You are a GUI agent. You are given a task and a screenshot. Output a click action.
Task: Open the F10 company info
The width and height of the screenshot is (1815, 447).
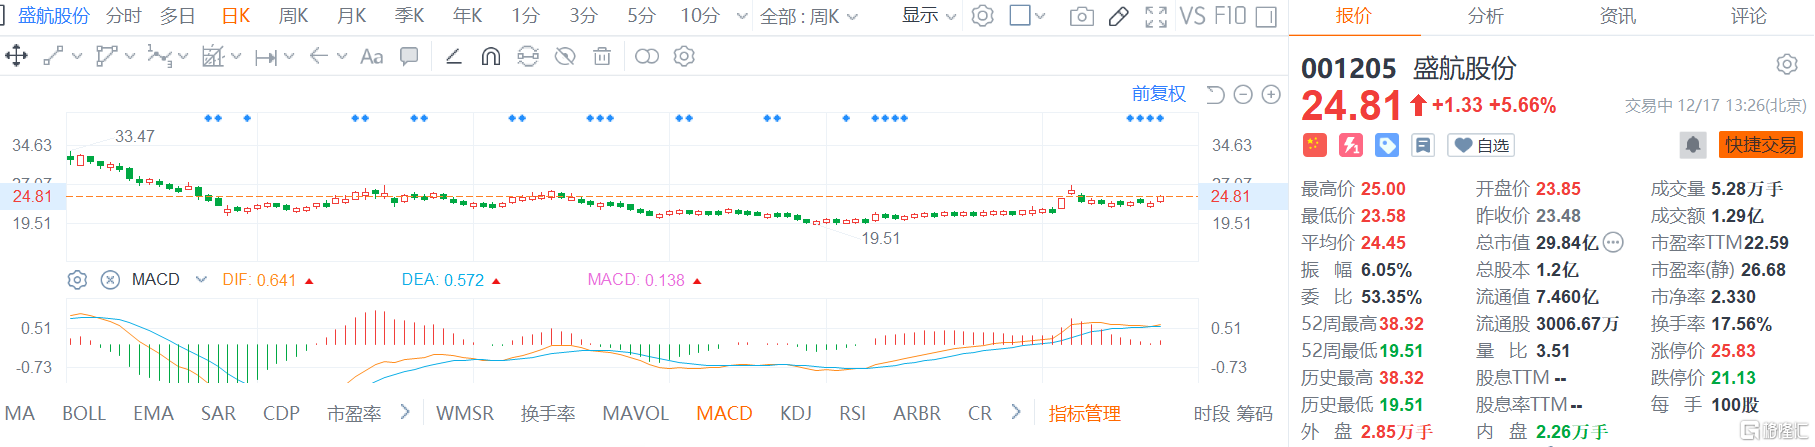pos(1230,16)
